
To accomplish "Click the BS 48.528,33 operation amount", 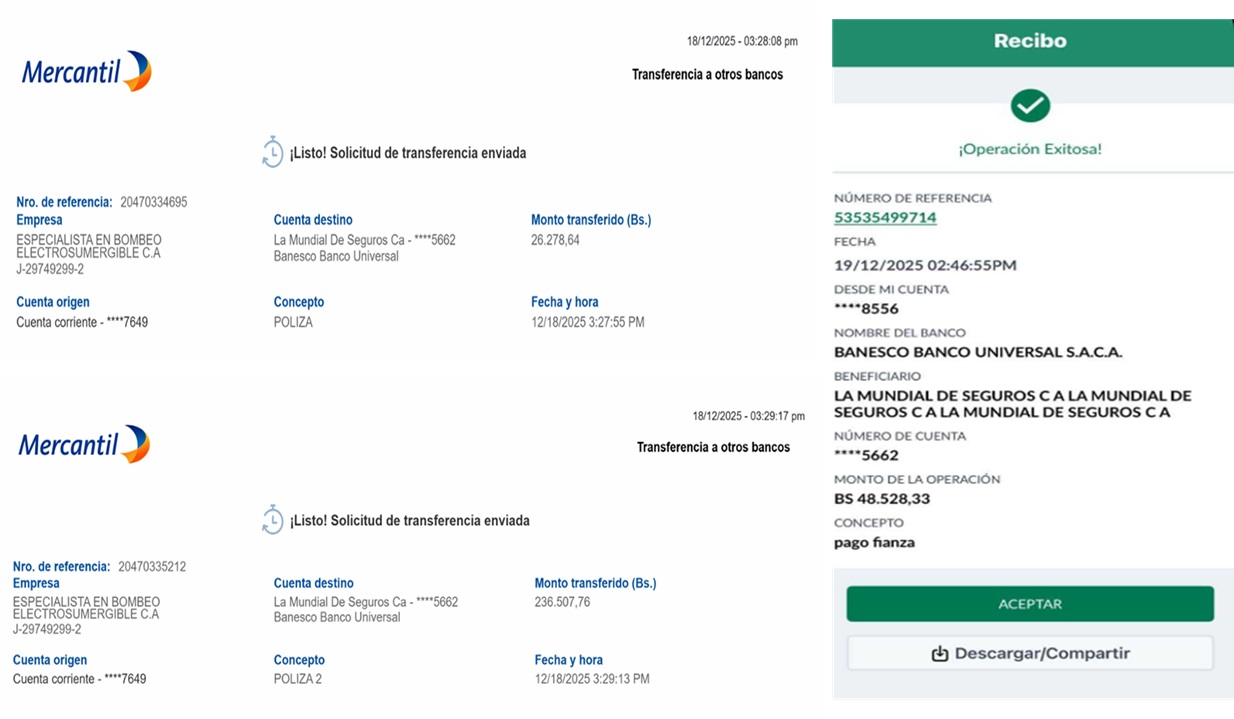I will click(882, 498).
